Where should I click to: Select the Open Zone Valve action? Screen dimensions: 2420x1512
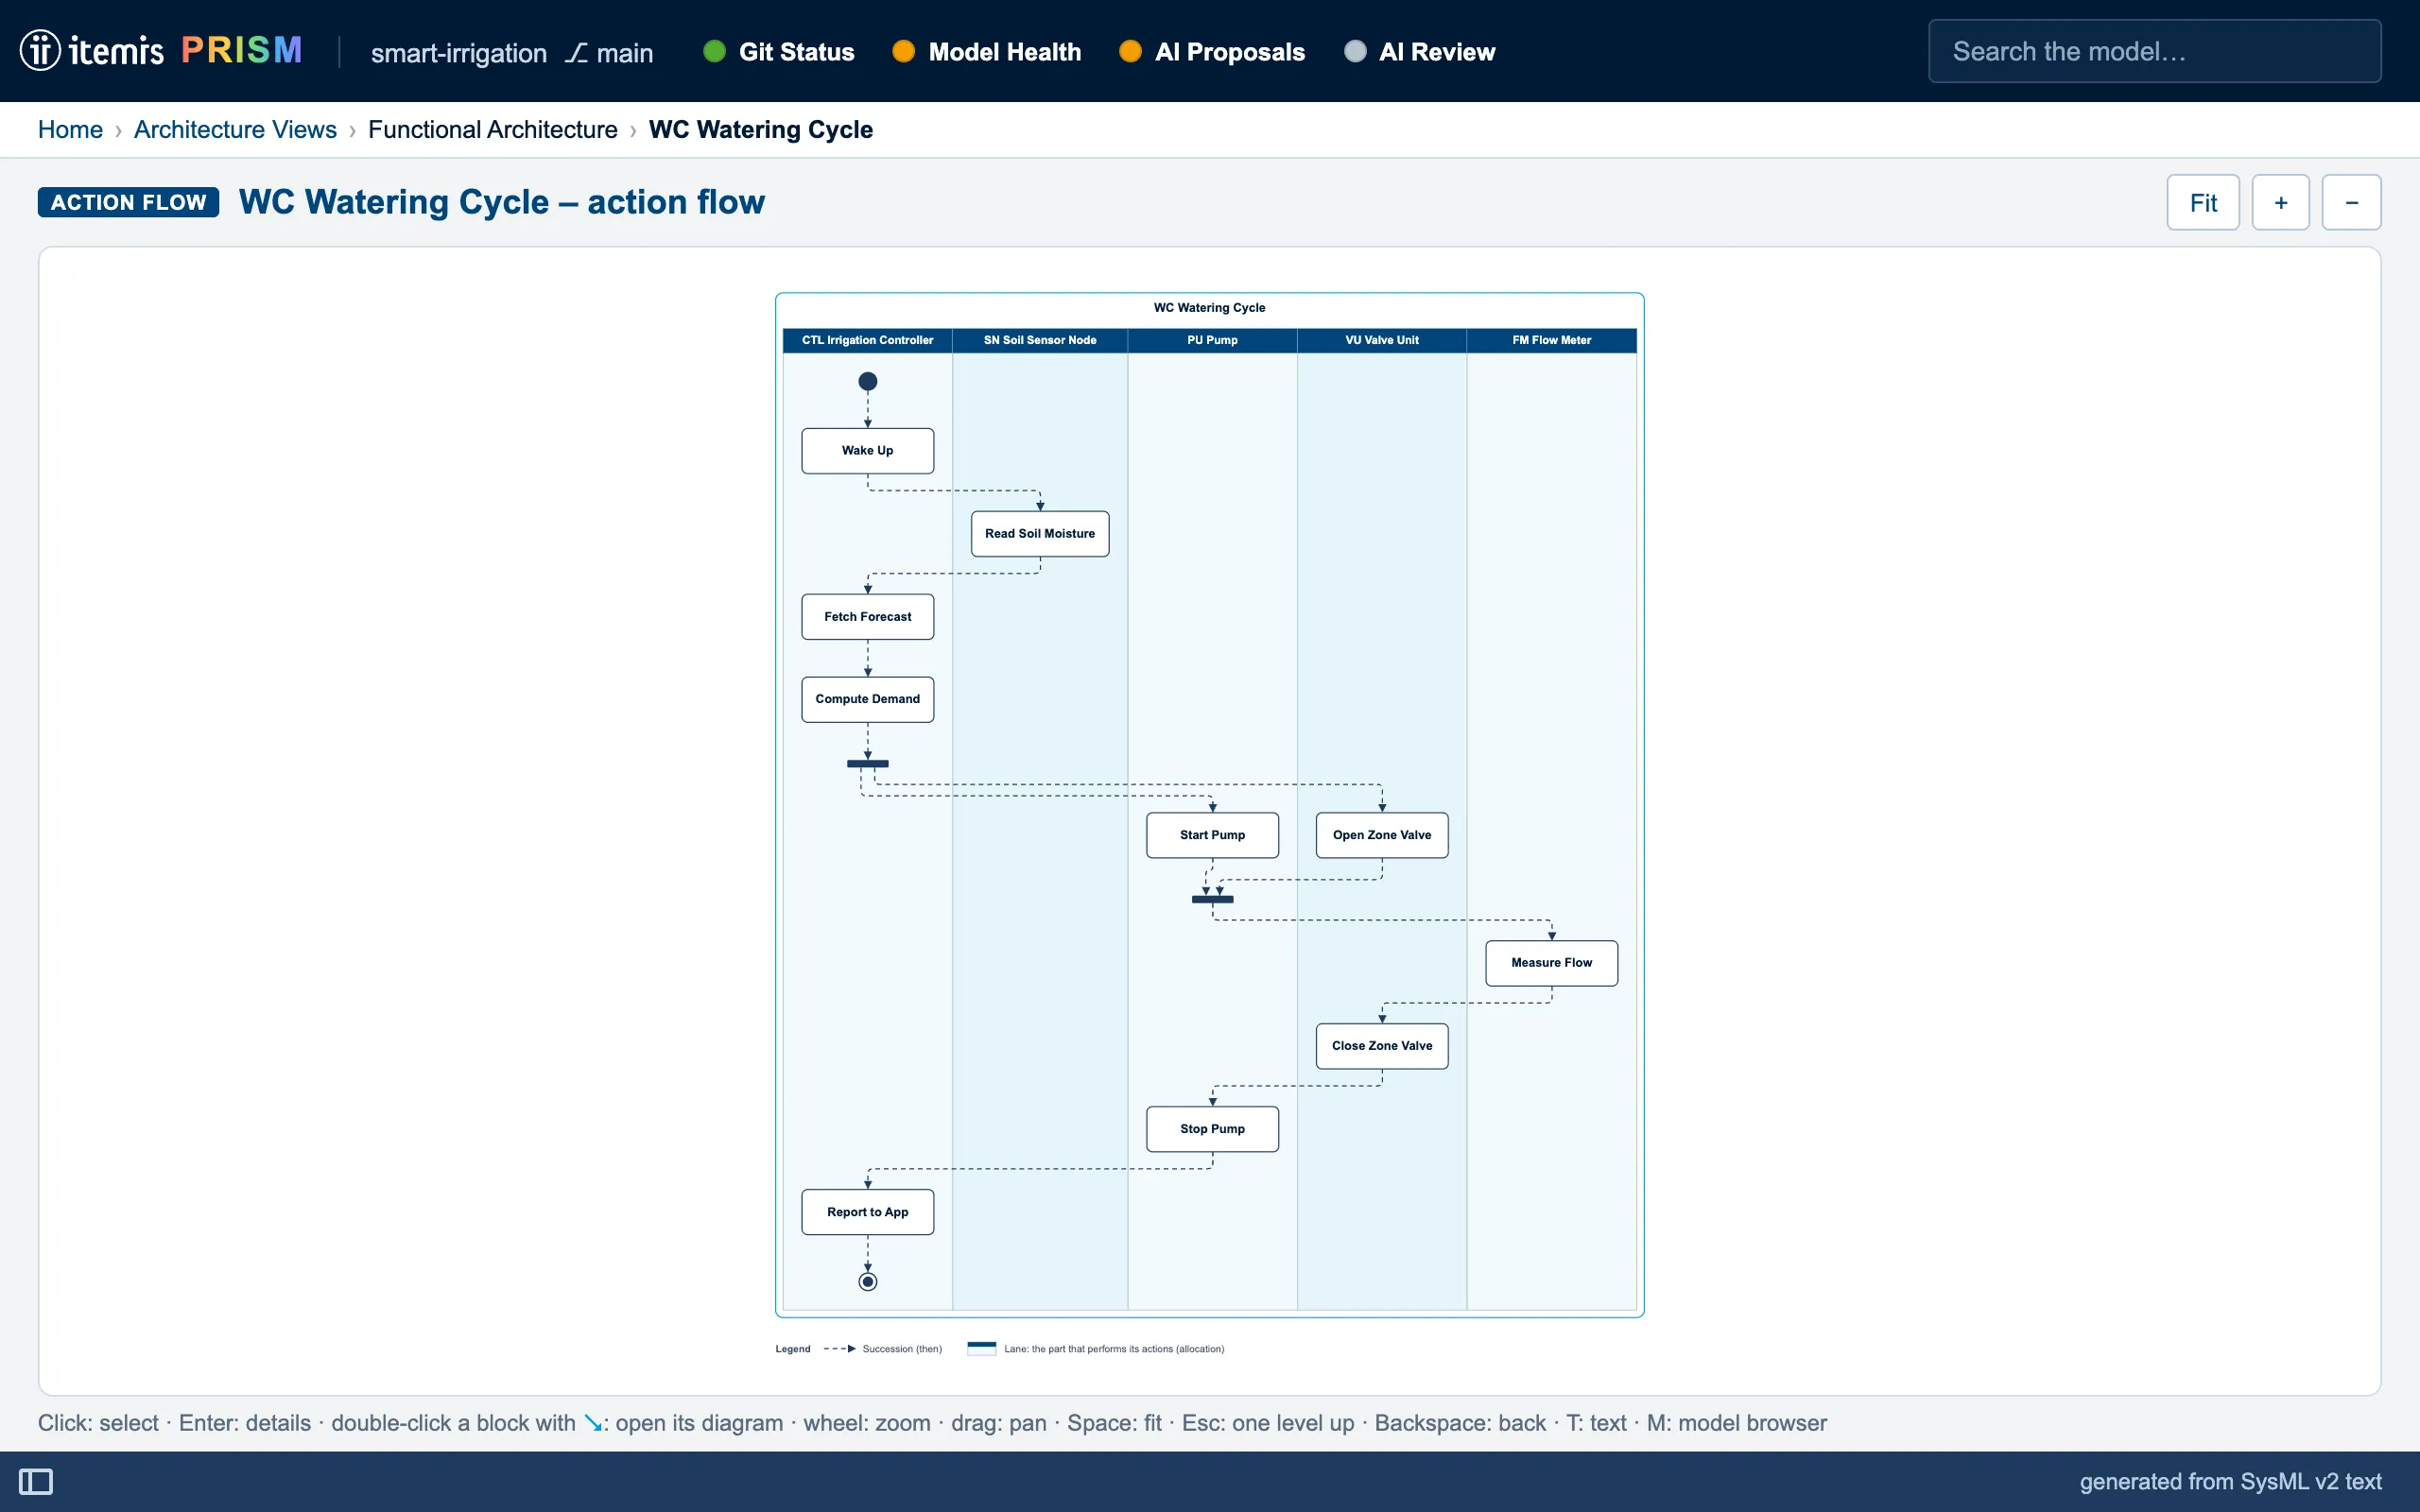pos(1382,835)
